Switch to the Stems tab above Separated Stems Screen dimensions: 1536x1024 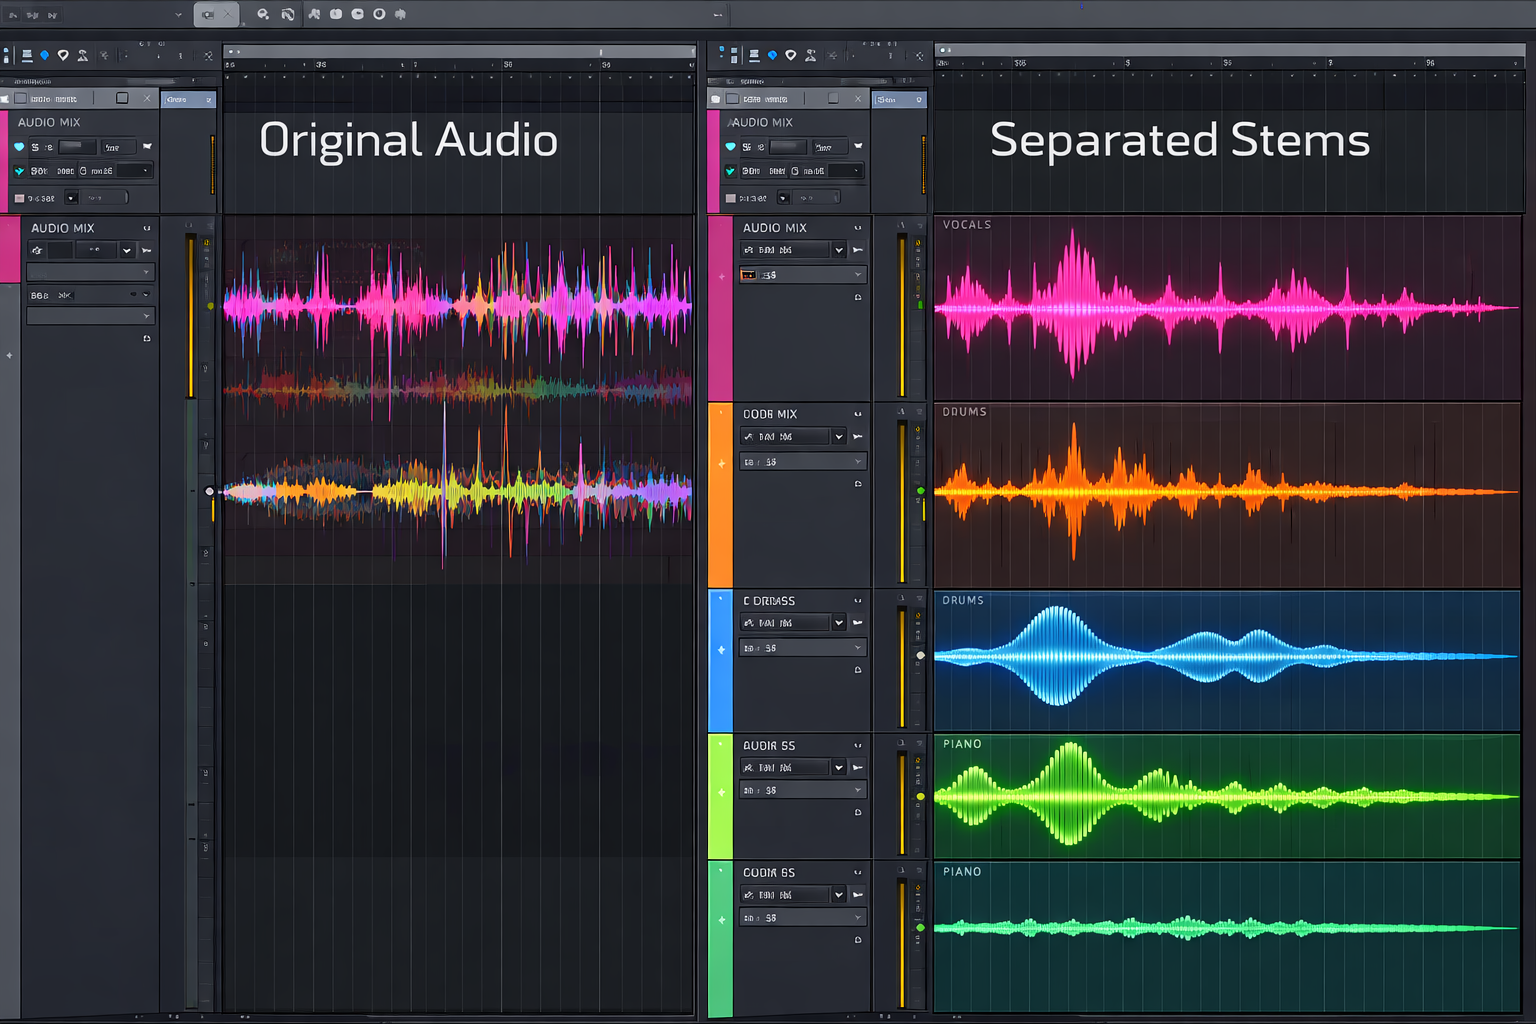point(898,99)
